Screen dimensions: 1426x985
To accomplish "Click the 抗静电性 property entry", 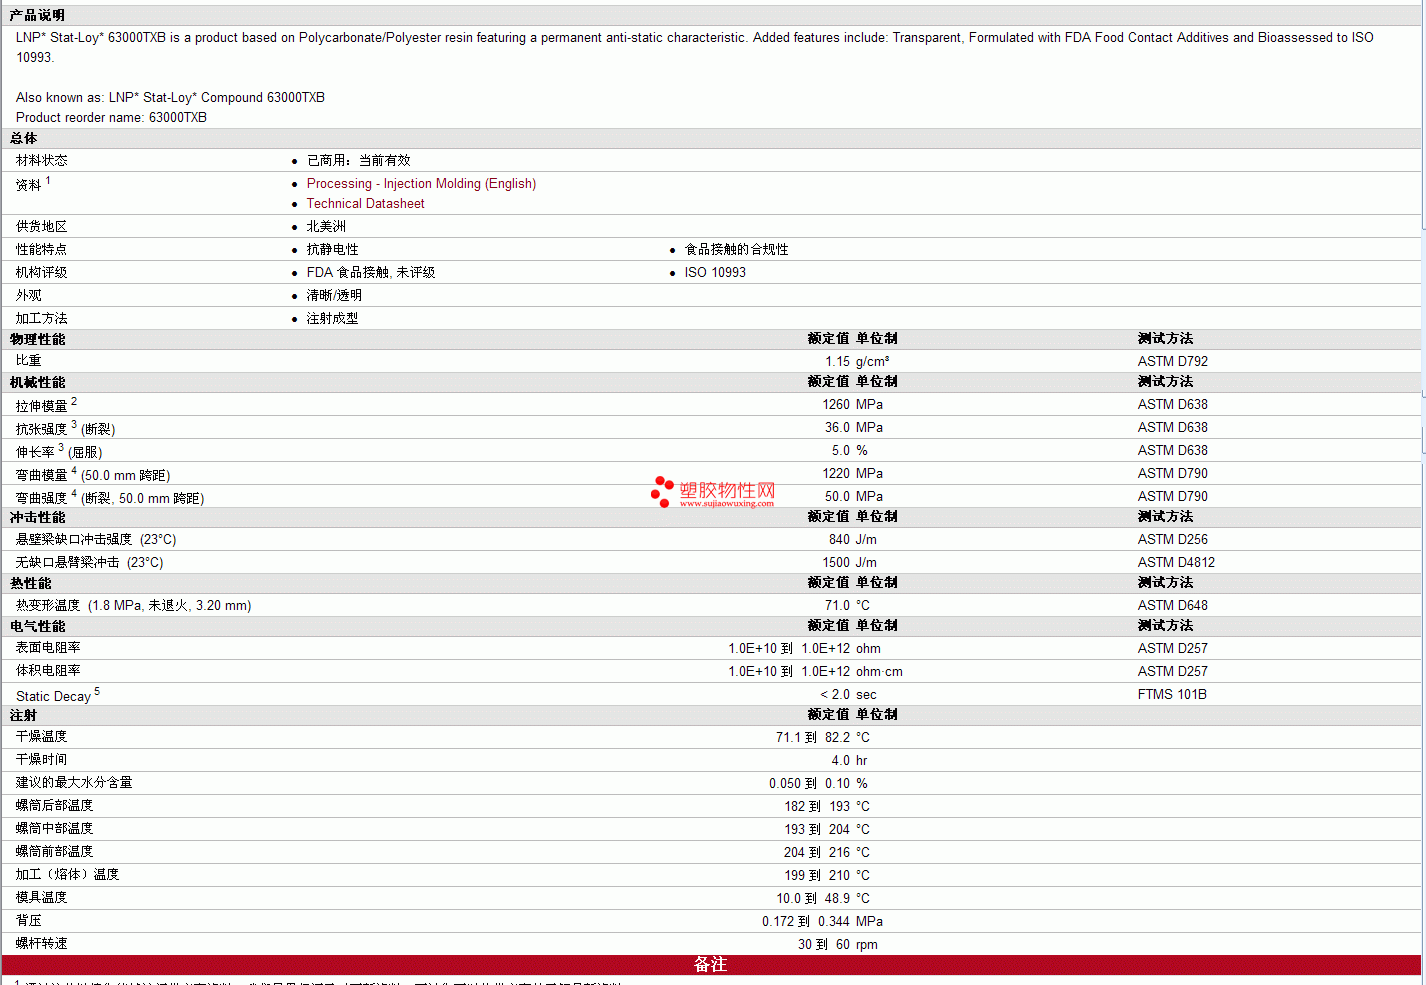I will (332, 250).
